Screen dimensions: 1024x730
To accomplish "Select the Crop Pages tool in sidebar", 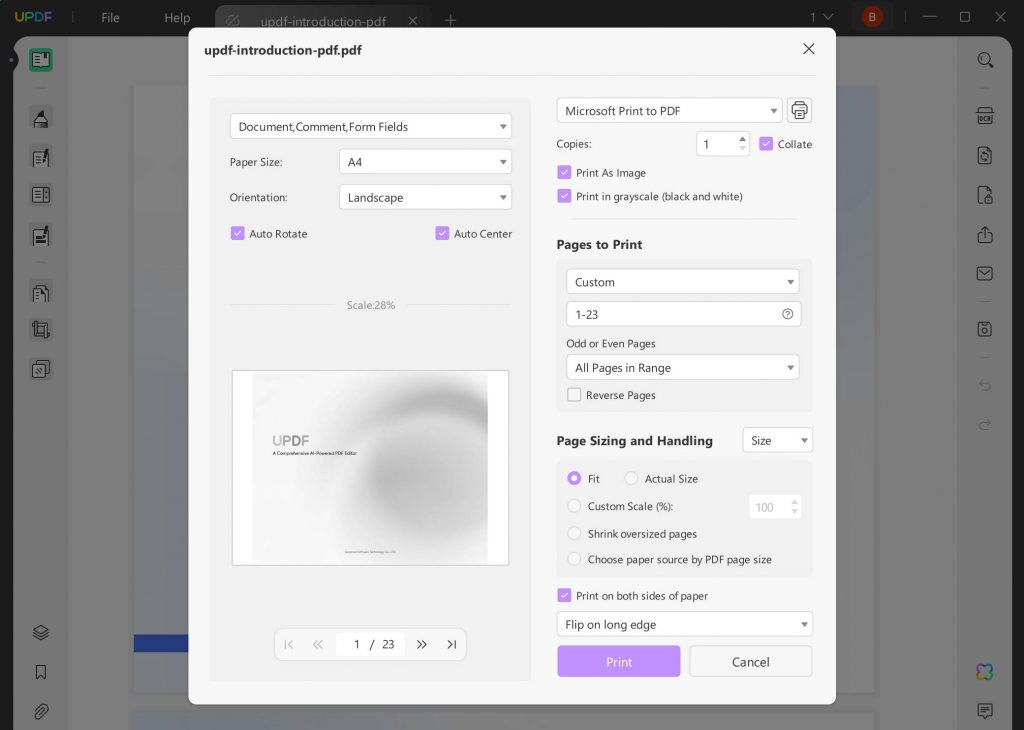I will pyautogui.click(x=40, y=330).
